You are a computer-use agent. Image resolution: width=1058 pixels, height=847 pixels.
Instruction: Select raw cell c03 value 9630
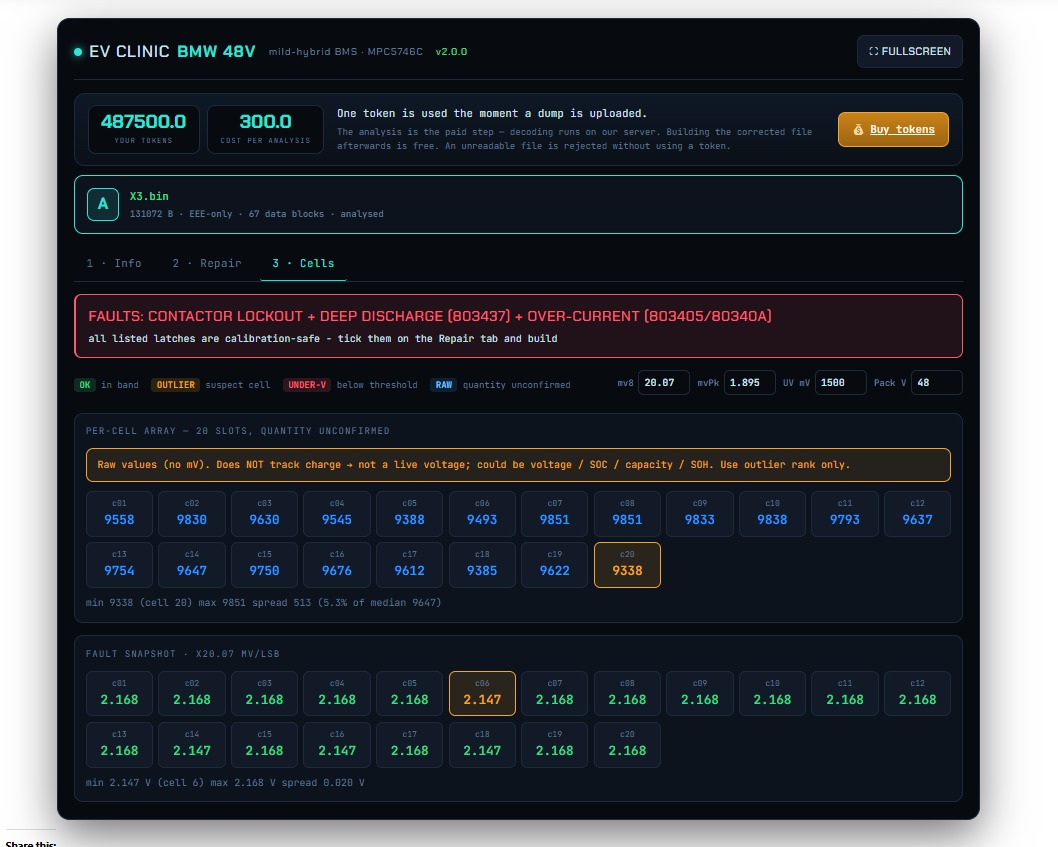[264, 514]
